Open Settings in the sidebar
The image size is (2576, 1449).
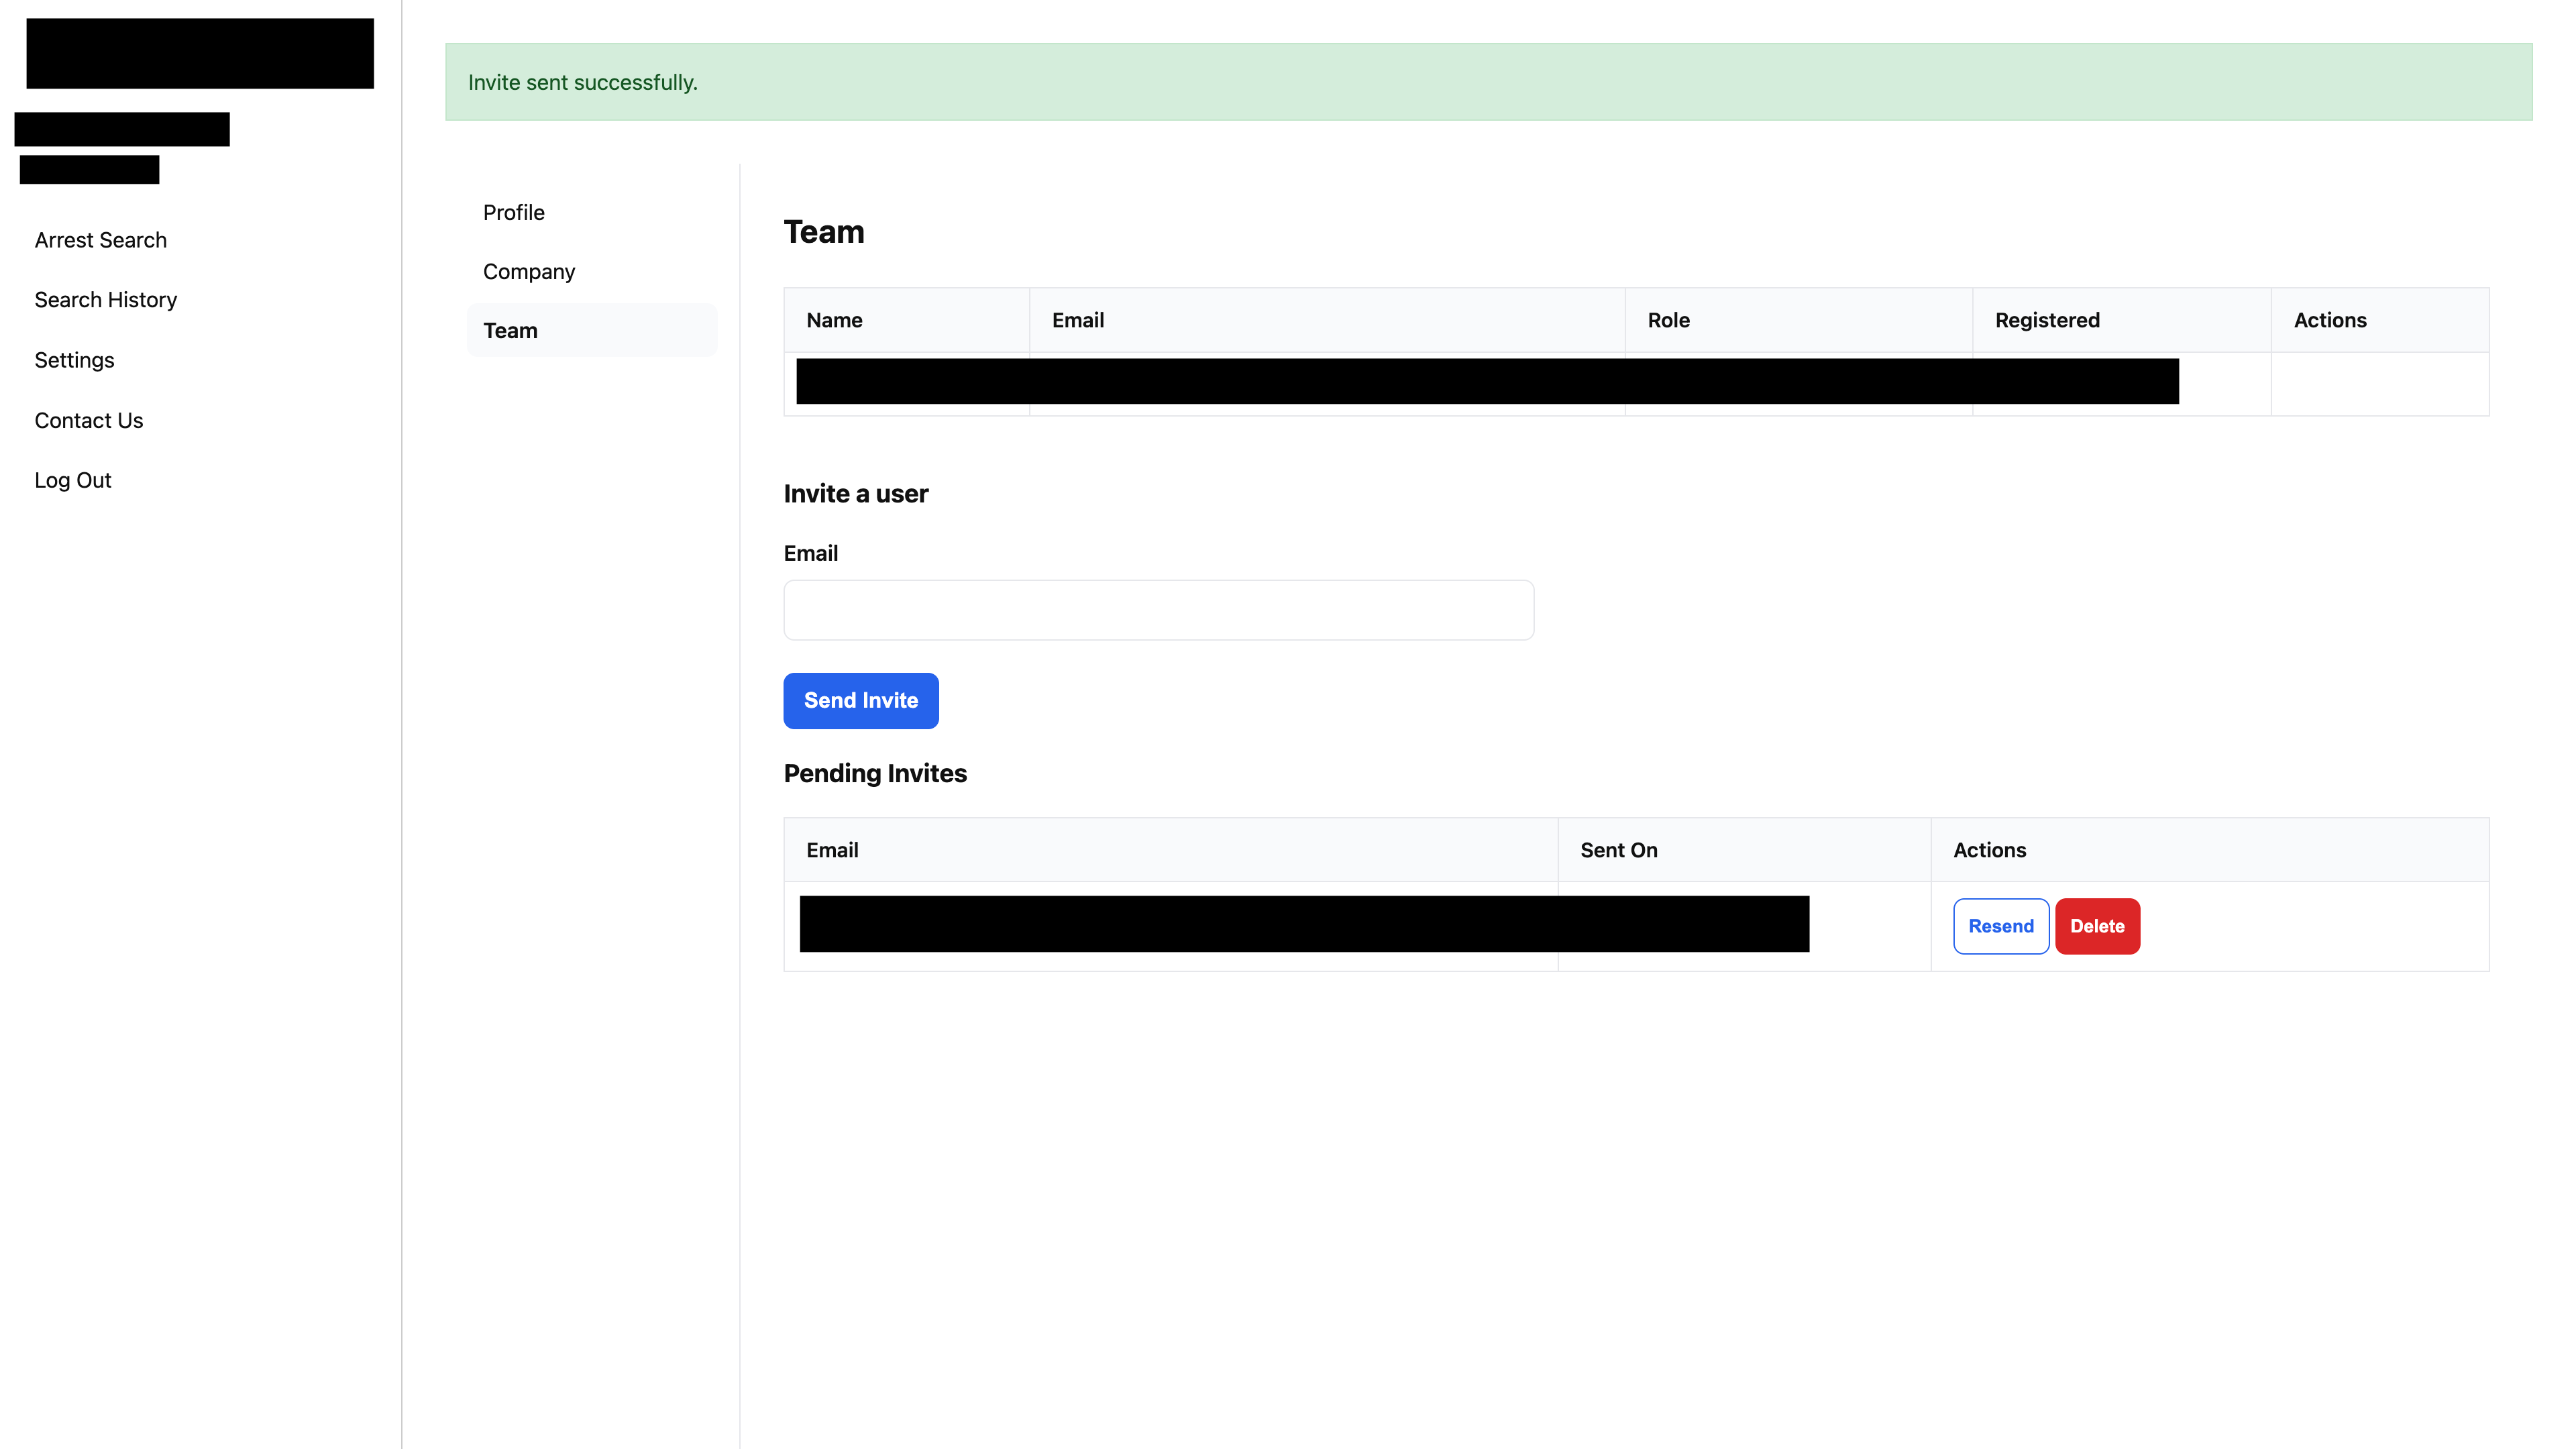coord(74,360)
